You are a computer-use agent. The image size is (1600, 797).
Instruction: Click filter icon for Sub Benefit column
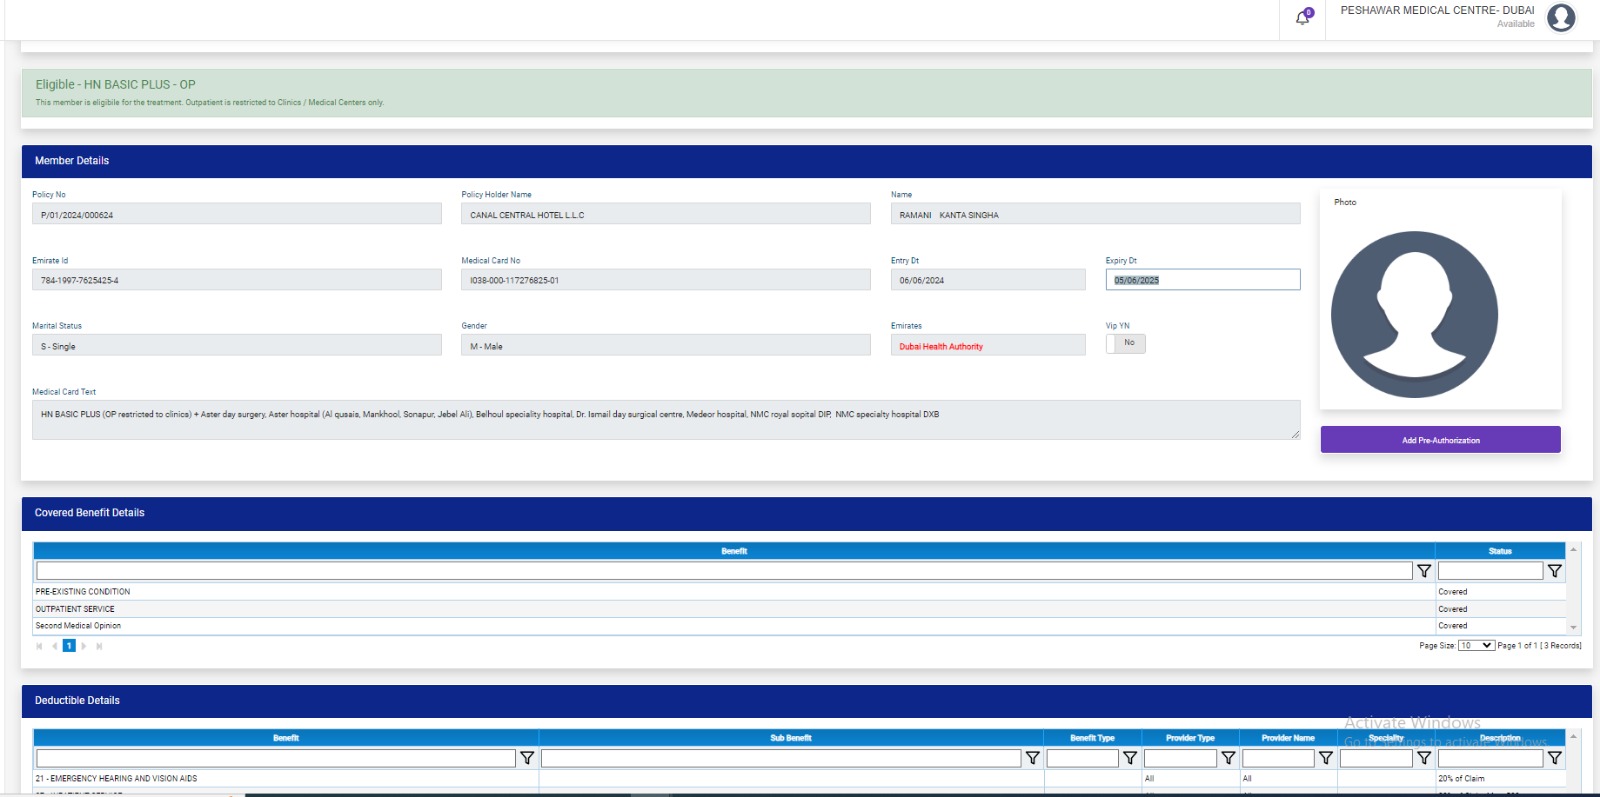click(x=1032, y=758)
